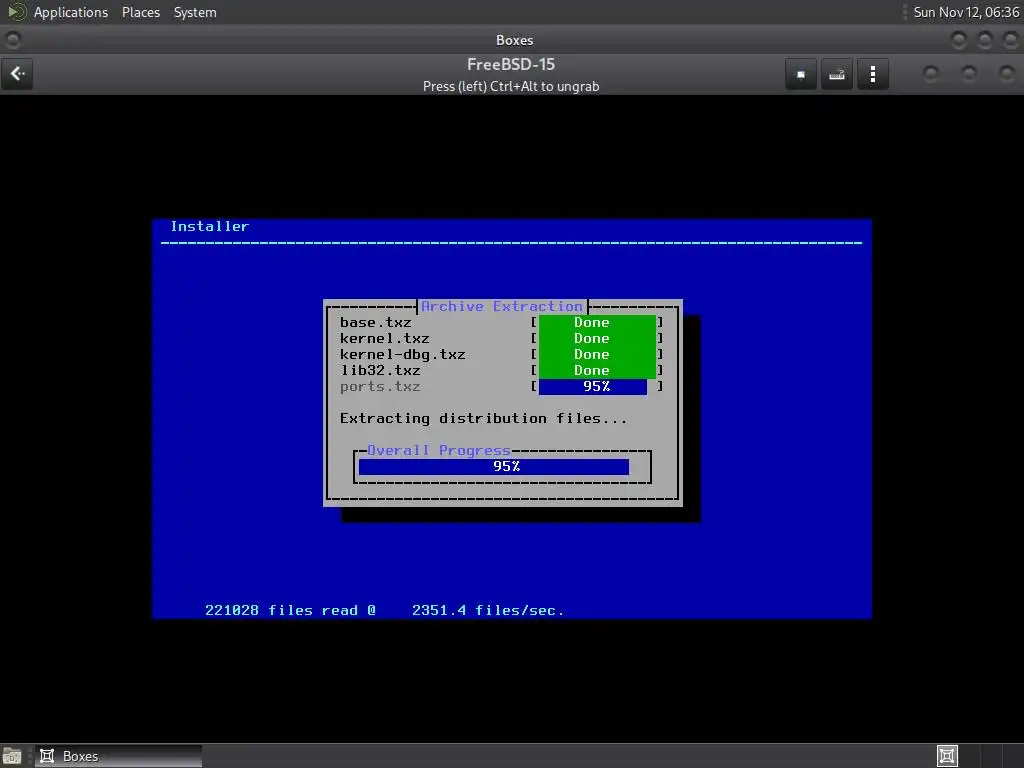Viewport: 1024px width, 768px height.
Task: Click the round window menu button at title bar left
Action: (x=12, y=40)
